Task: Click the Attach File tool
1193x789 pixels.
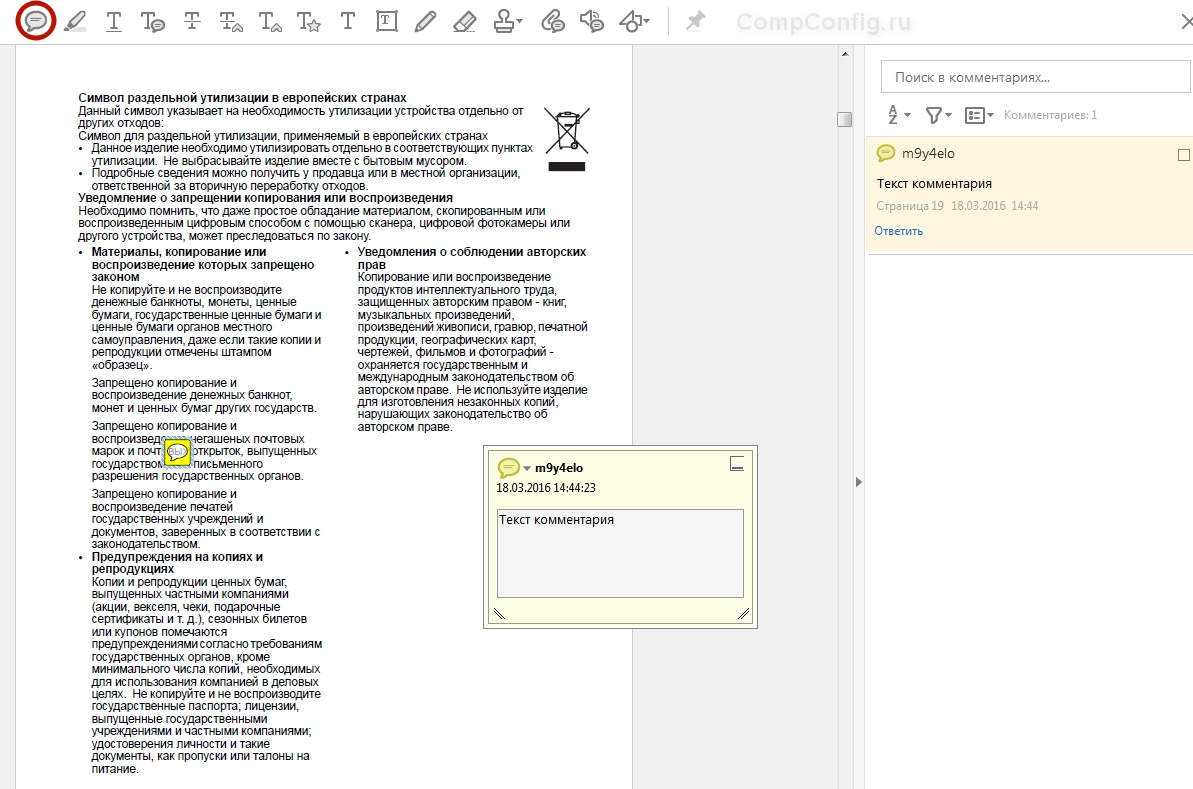Action: pyautogui.click(x=552, y=21)
